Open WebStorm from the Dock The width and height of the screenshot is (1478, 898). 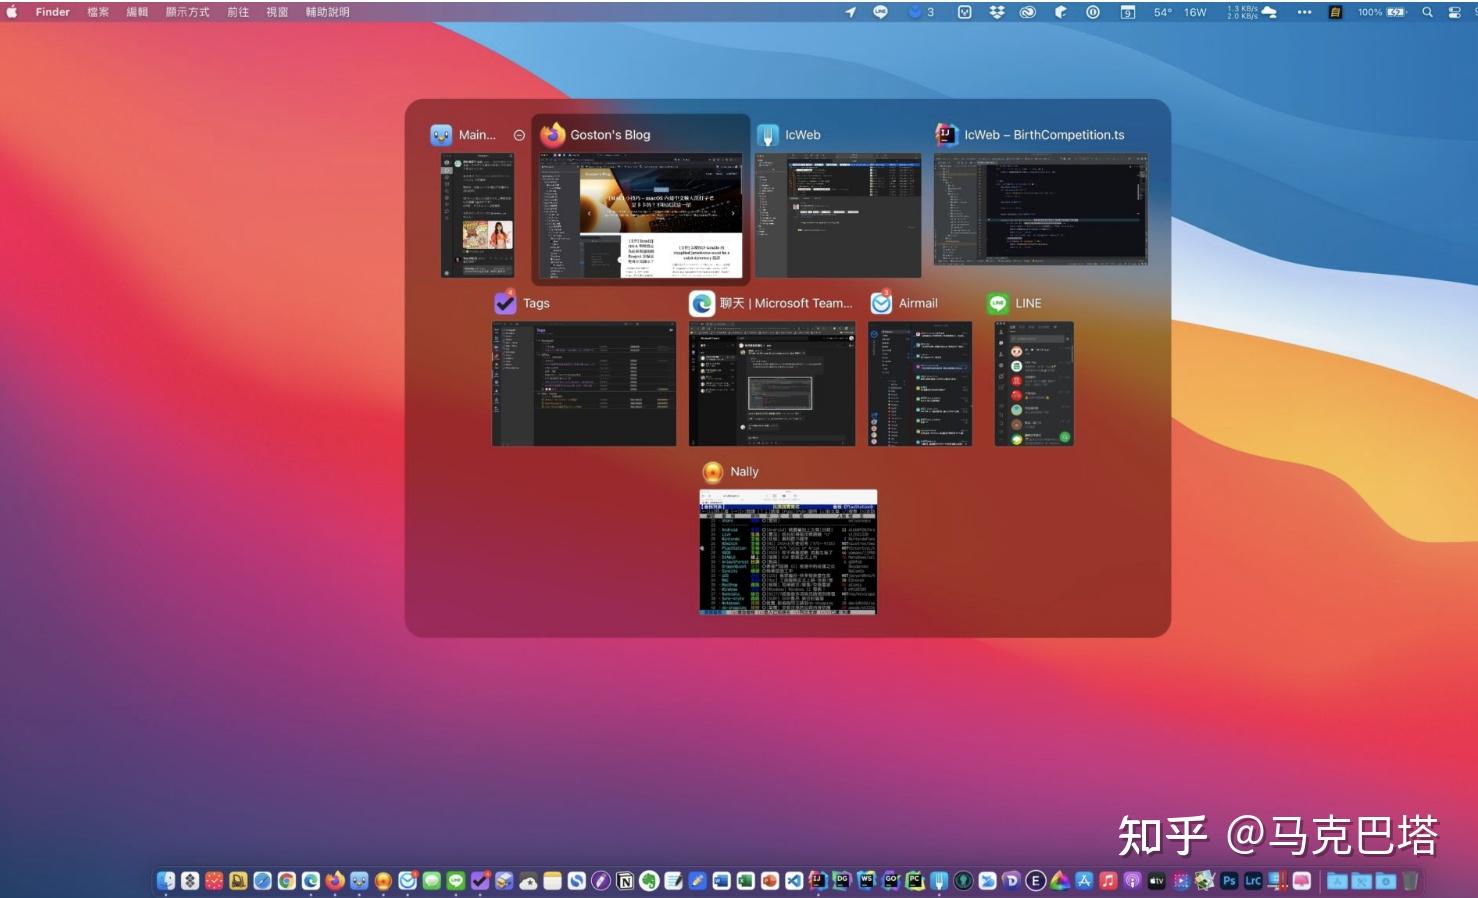click(867, 881)
